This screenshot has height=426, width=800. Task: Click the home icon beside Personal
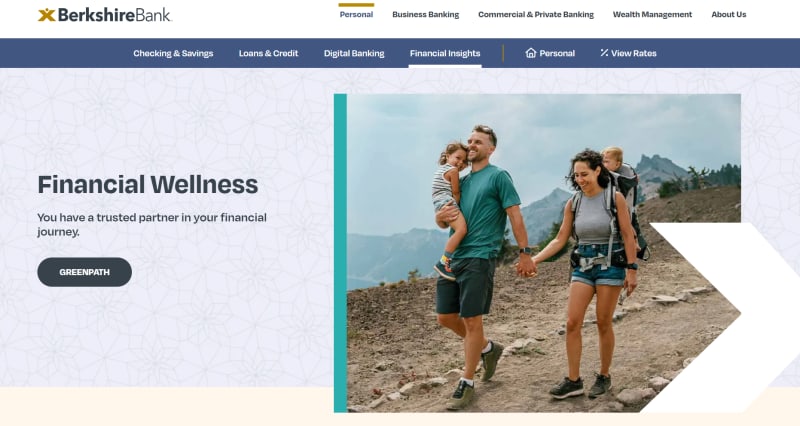[x=531, y=53]
